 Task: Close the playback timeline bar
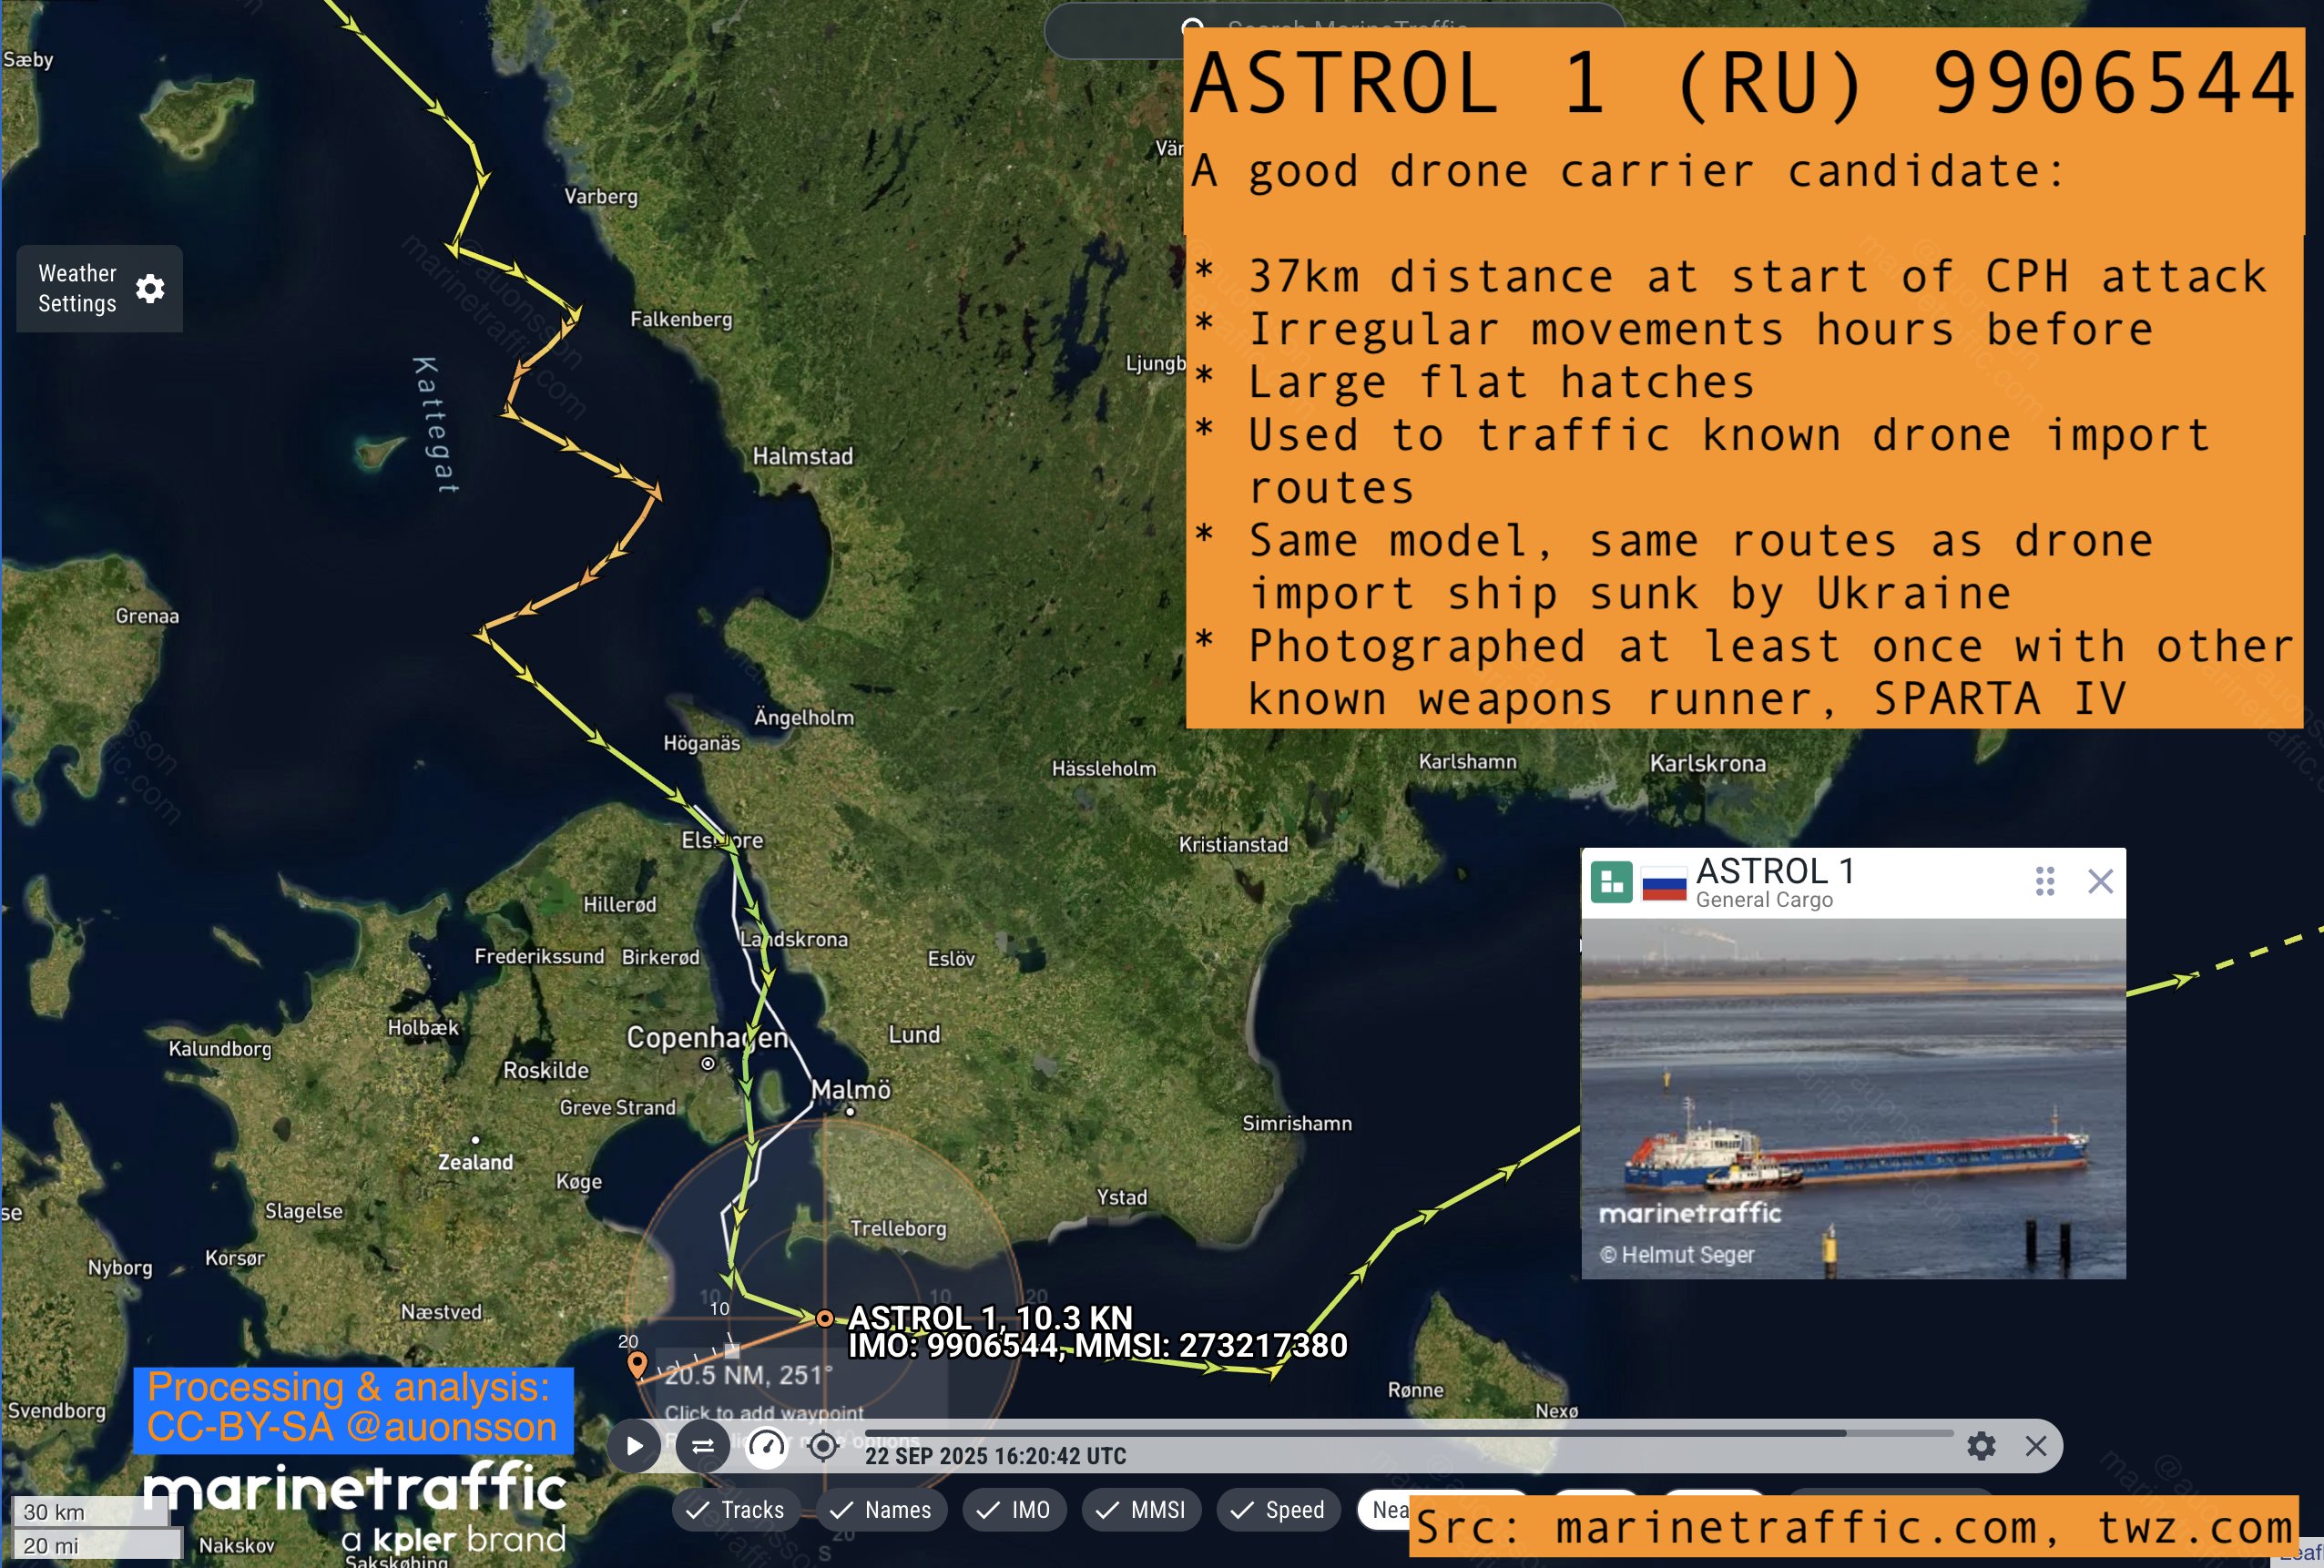[2035, 1446]
